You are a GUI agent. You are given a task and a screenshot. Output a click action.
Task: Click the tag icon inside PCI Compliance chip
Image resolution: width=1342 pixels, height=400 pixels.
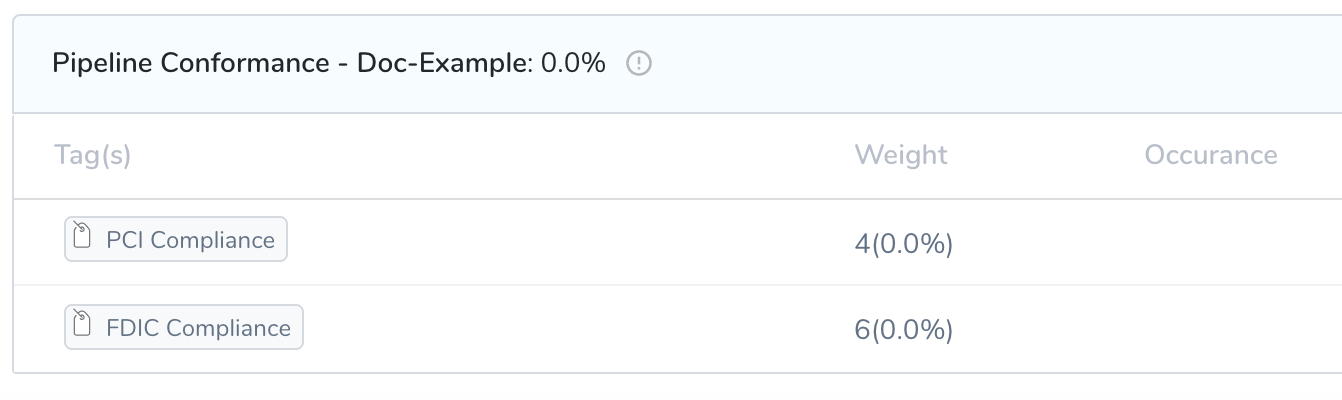(x=84, y=238)
